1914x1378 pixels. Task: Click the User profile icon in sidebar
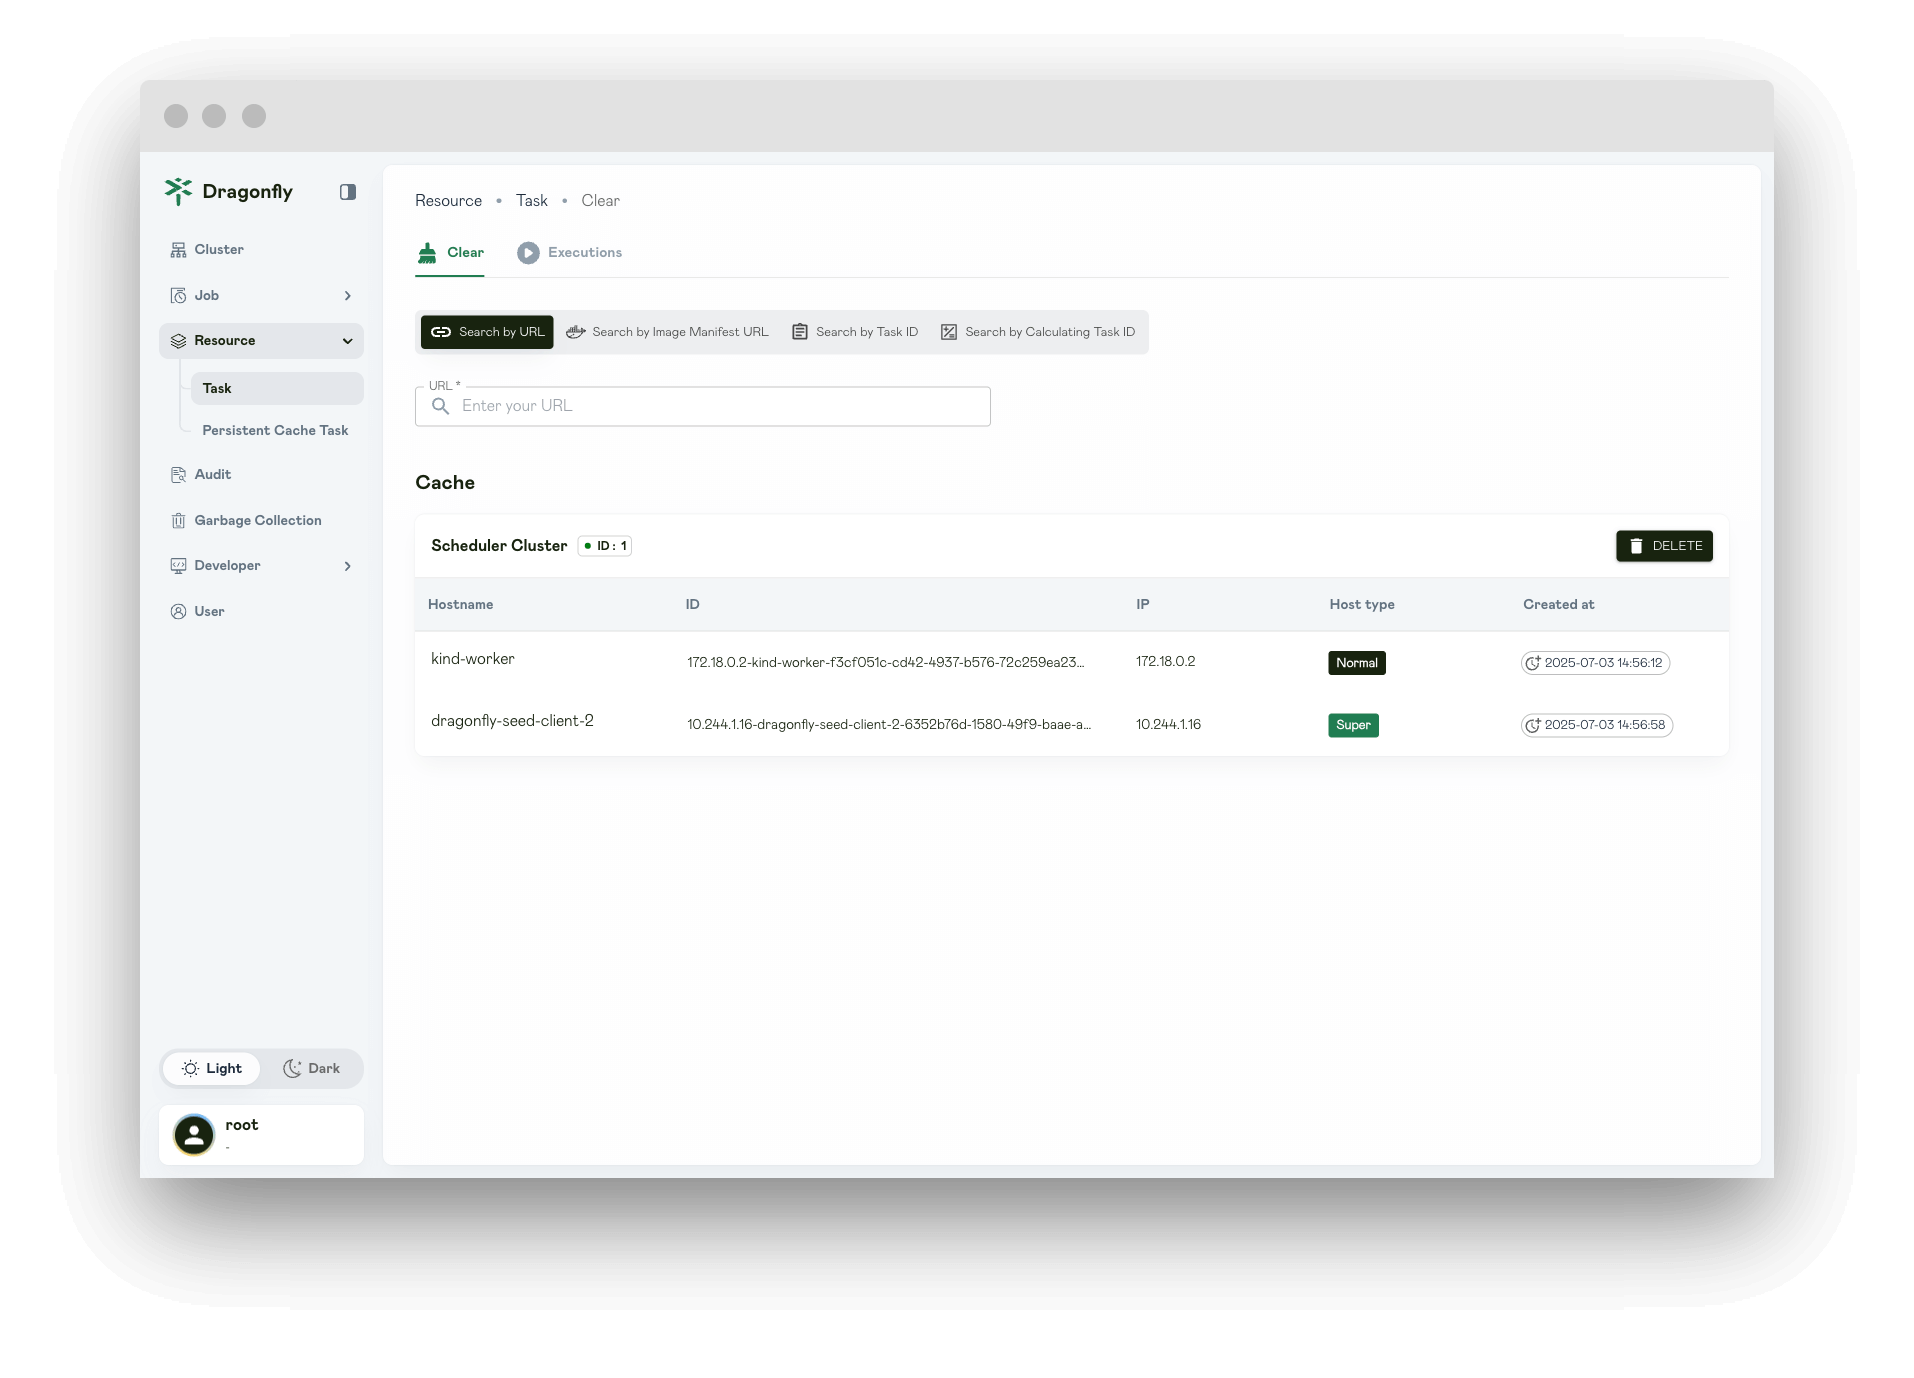click(x=178, y=611)
